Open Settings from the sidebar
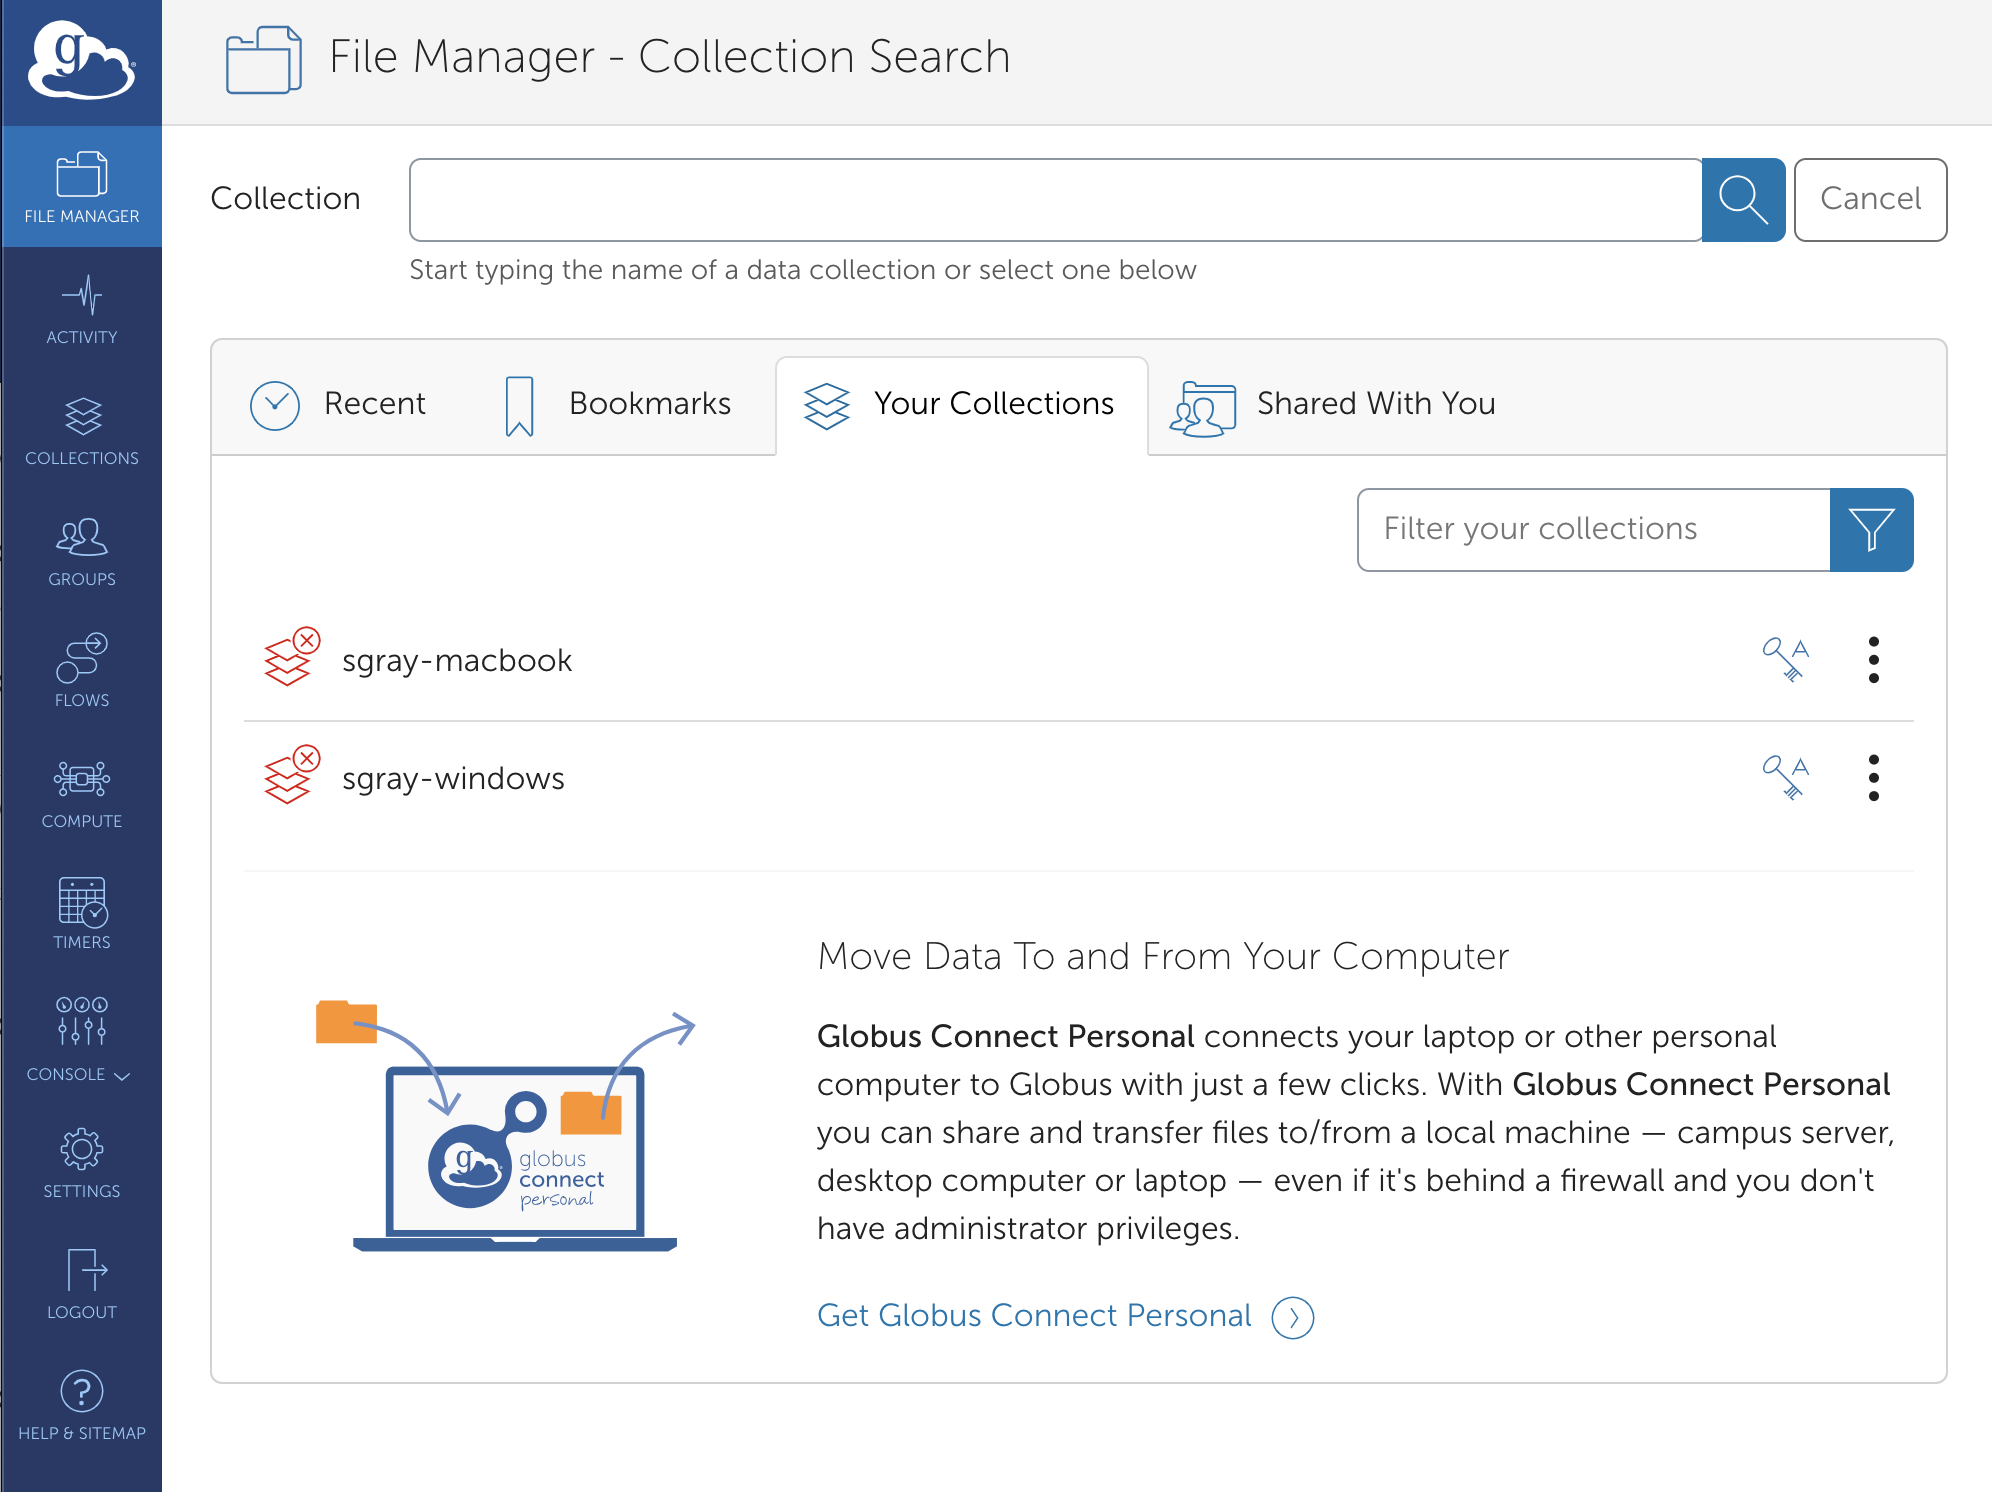The width and height of the screenshot is (1992, 1492). (82, 1160)
